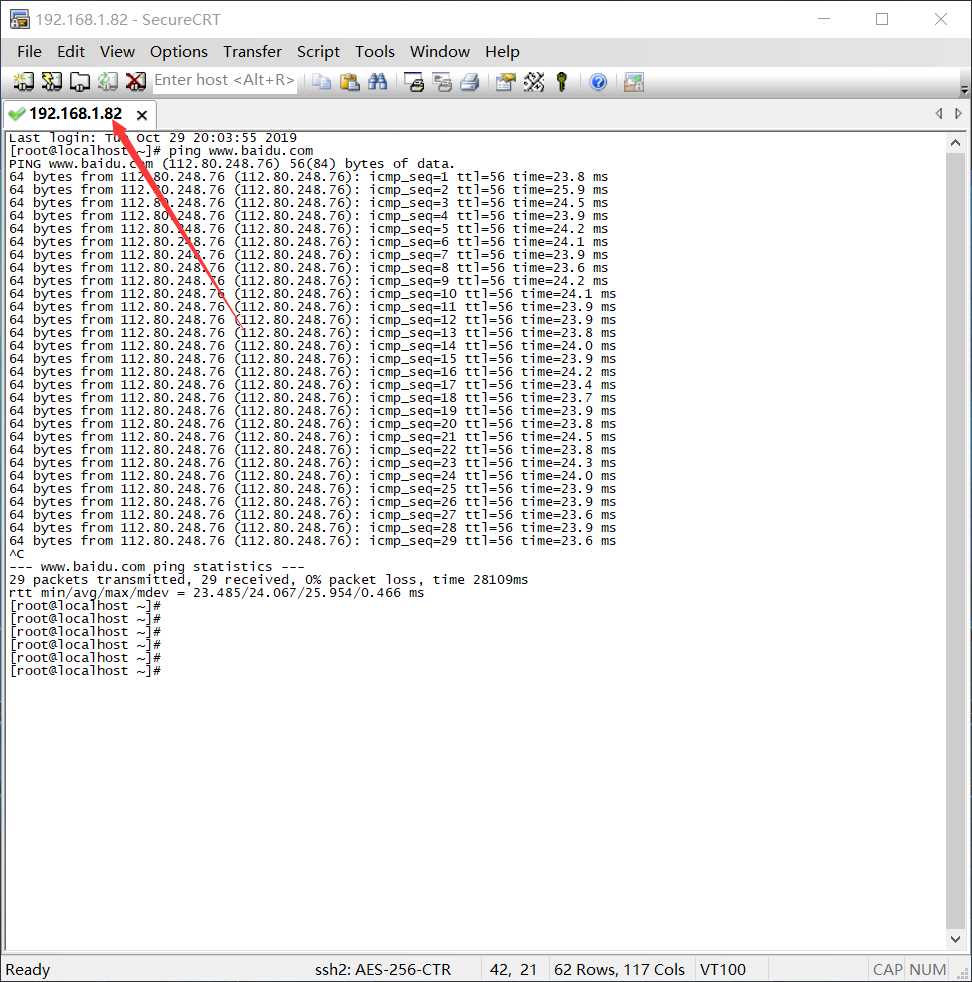Viewport: 972px width, 982px height.
Task: Click the Copy toolbar icon
Action: point(321,82)
